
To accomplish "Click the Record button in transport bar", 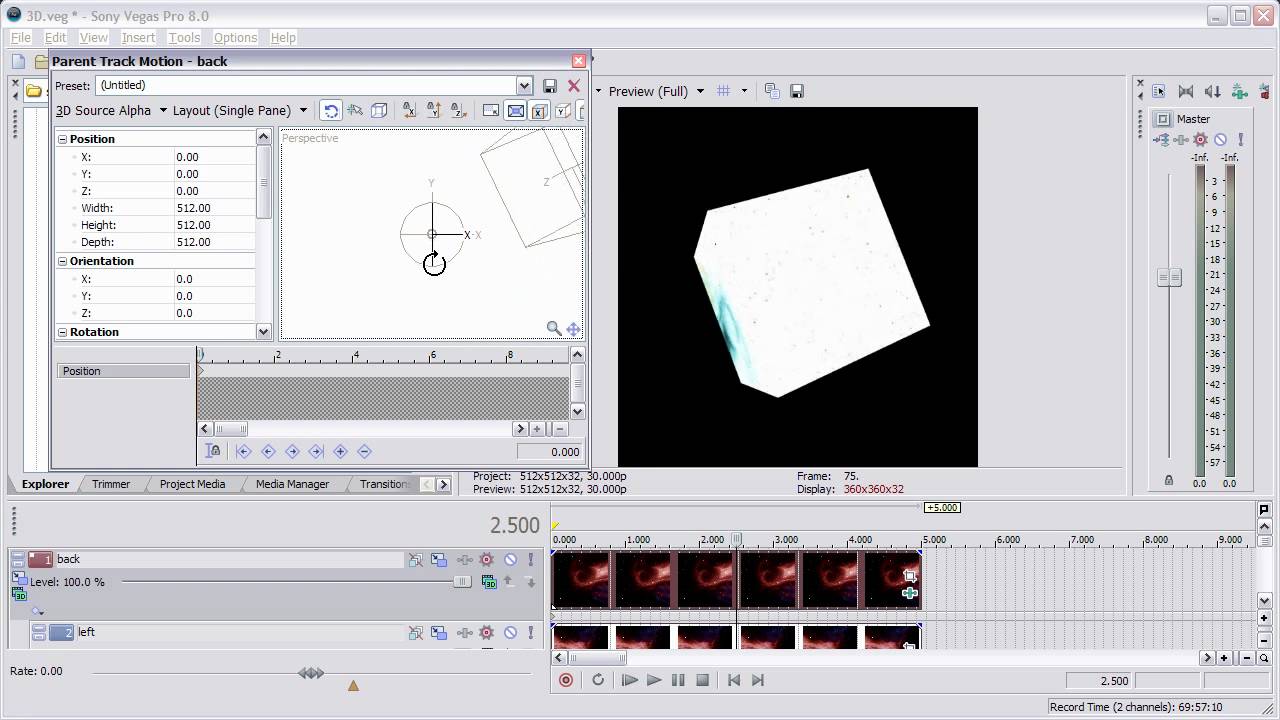I will [566, 680].
